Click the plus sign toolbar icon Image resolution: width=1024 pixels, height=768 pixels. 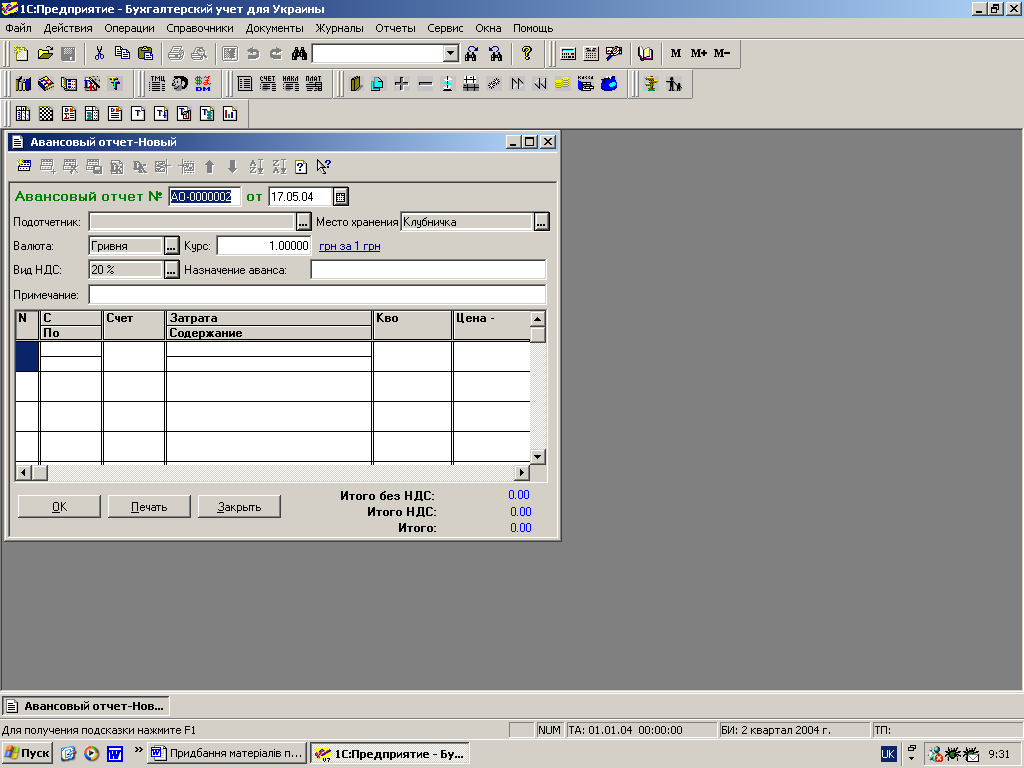(402, 84)
